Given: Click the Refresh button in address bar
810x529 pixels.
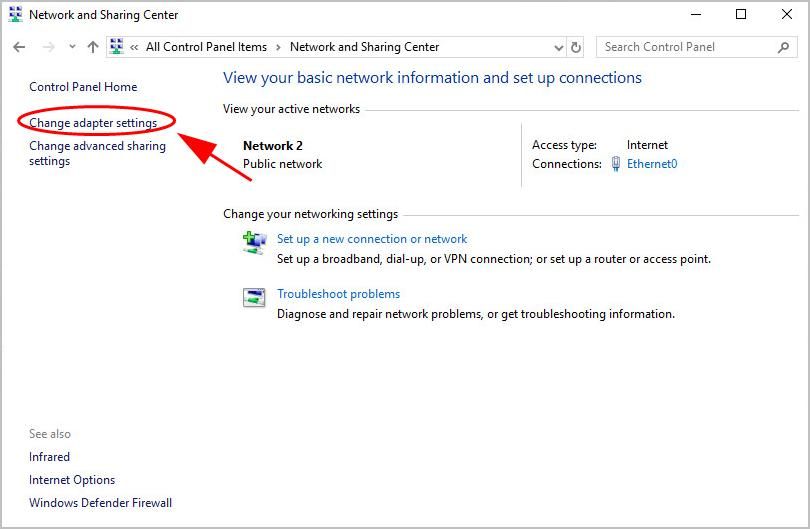Looking at the screenshot, I should tap(576, 47).
